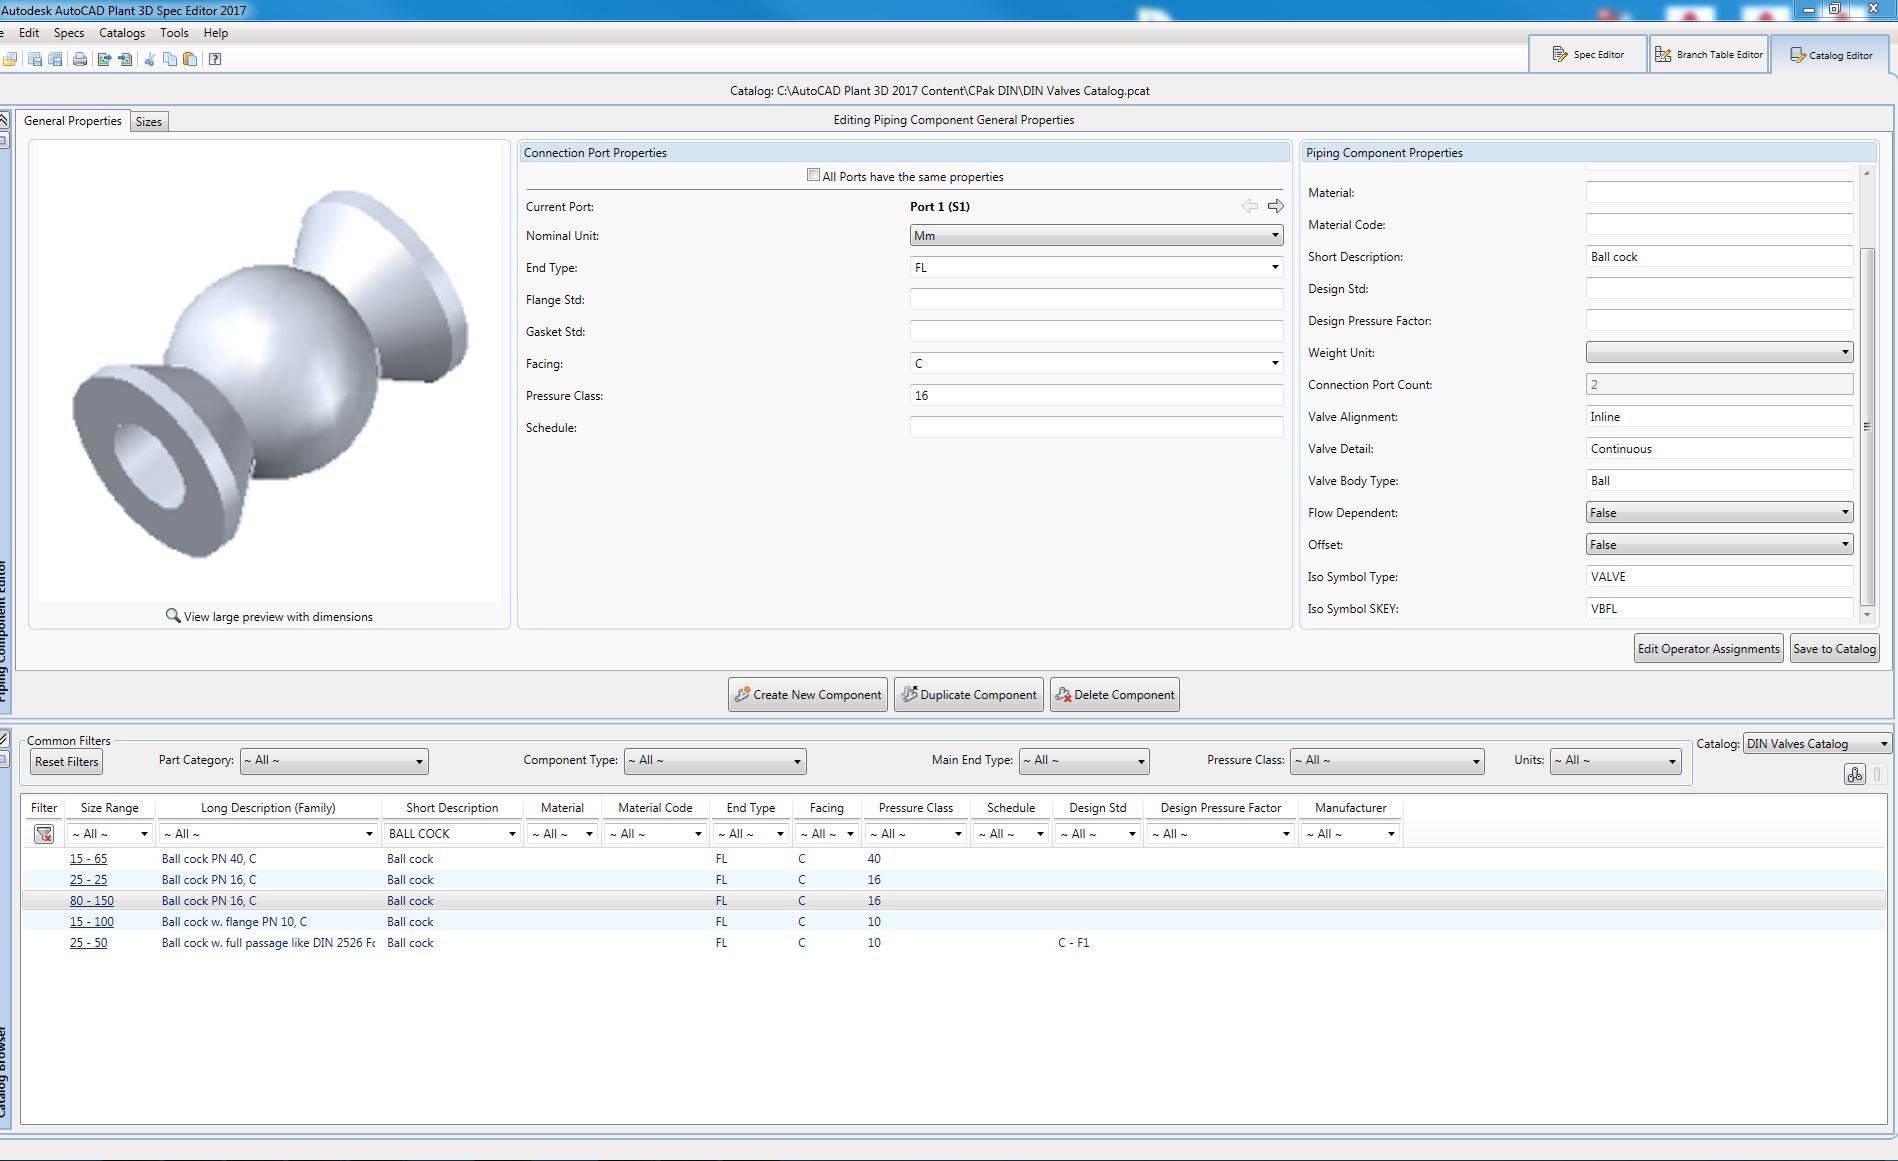The height and width of the screenshot is (1161, 1898).
Task: Click the first Save icon in toolbar
Action: click(x=35, y=59)
